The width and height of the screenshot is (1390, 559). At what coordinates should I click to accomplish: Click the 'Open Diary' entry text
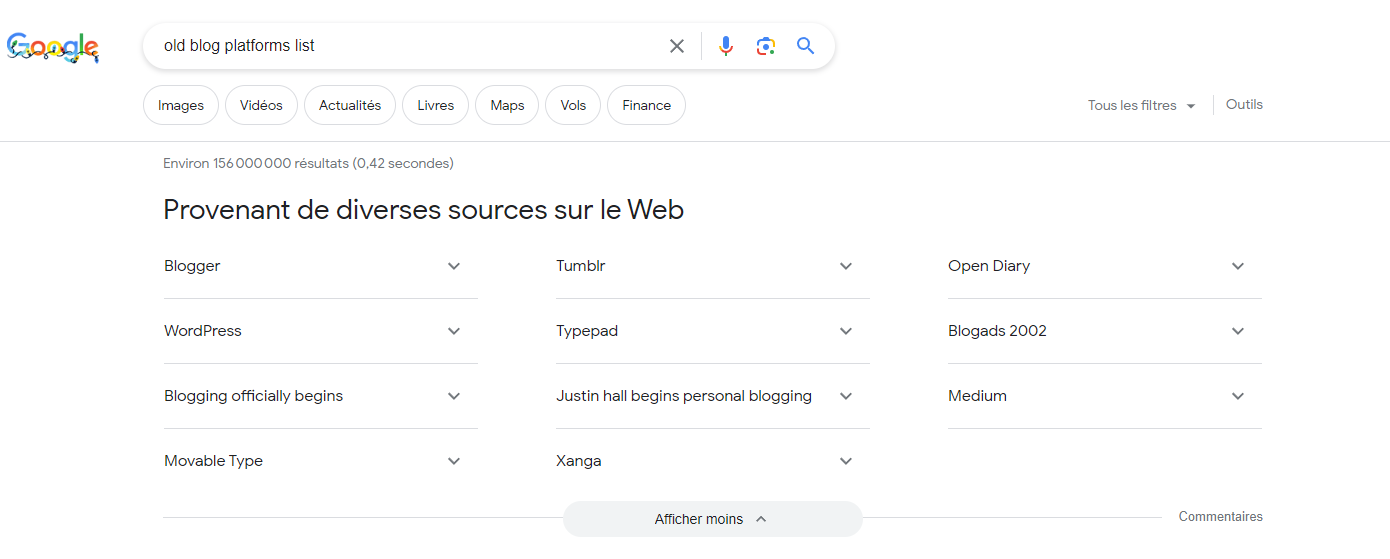[x=989, y=266]
